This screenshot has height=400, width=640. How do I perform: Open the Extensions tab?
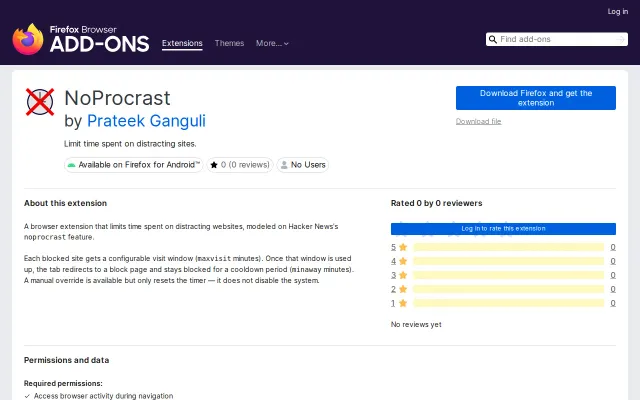click(x=182, y=43)
